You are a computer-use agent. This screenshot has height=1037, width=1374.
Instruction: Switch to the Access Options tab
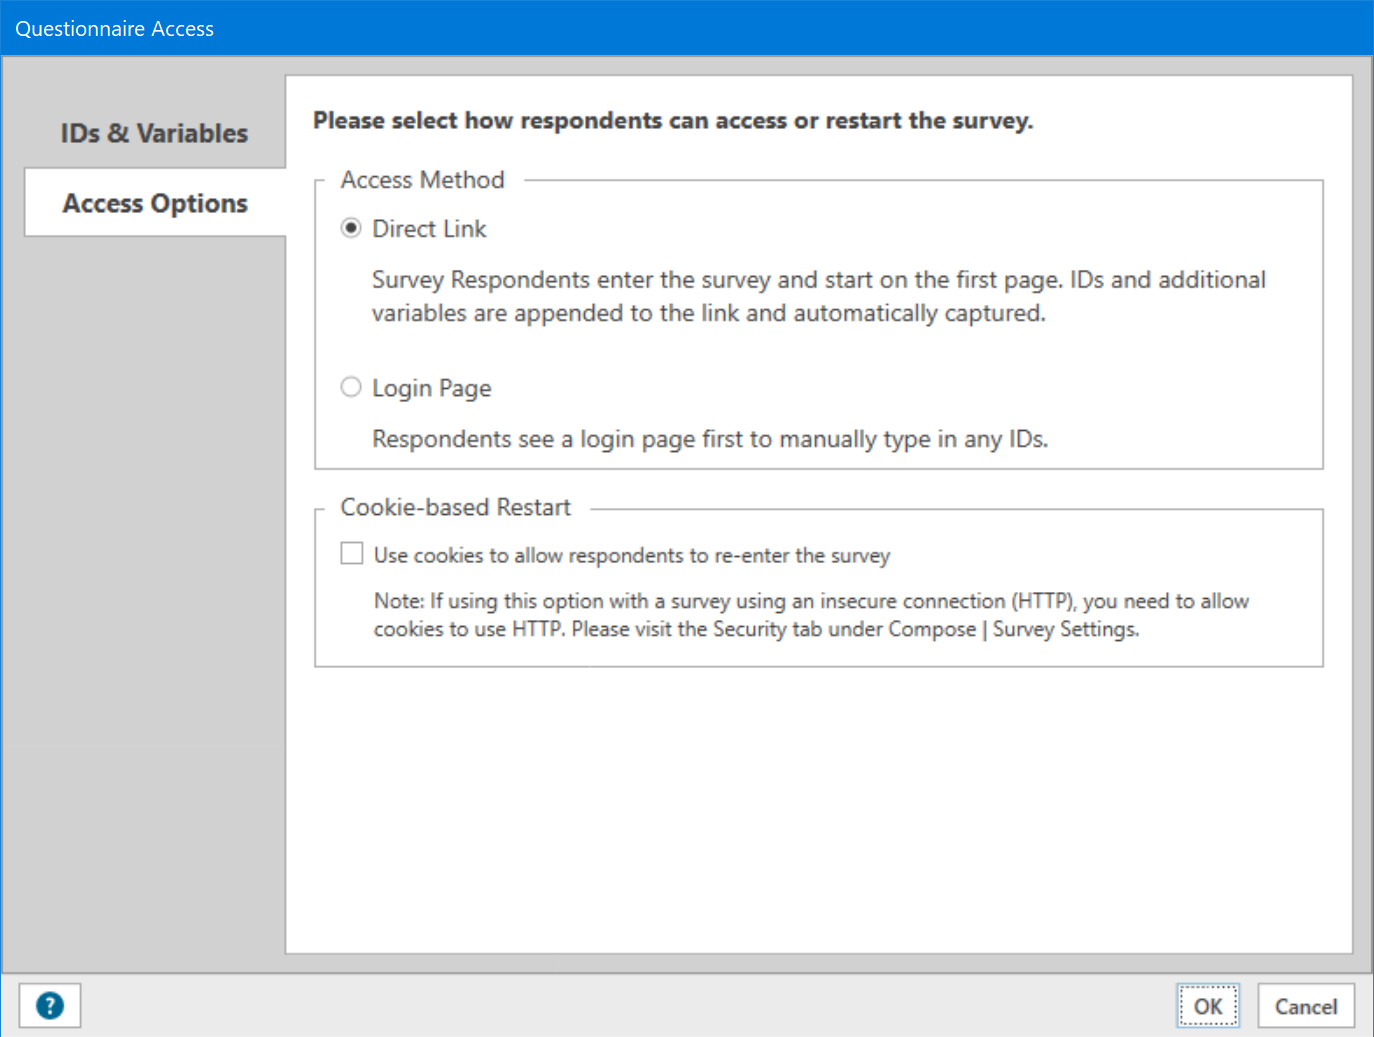click(x=155, y=203)
